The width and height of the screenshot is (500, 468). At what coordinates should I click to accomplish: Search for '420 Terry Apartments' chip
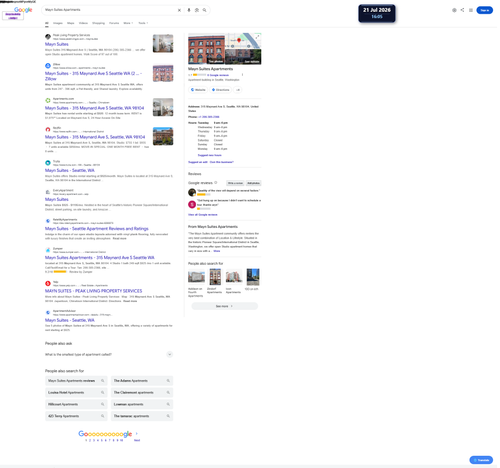tap(77, 417)
